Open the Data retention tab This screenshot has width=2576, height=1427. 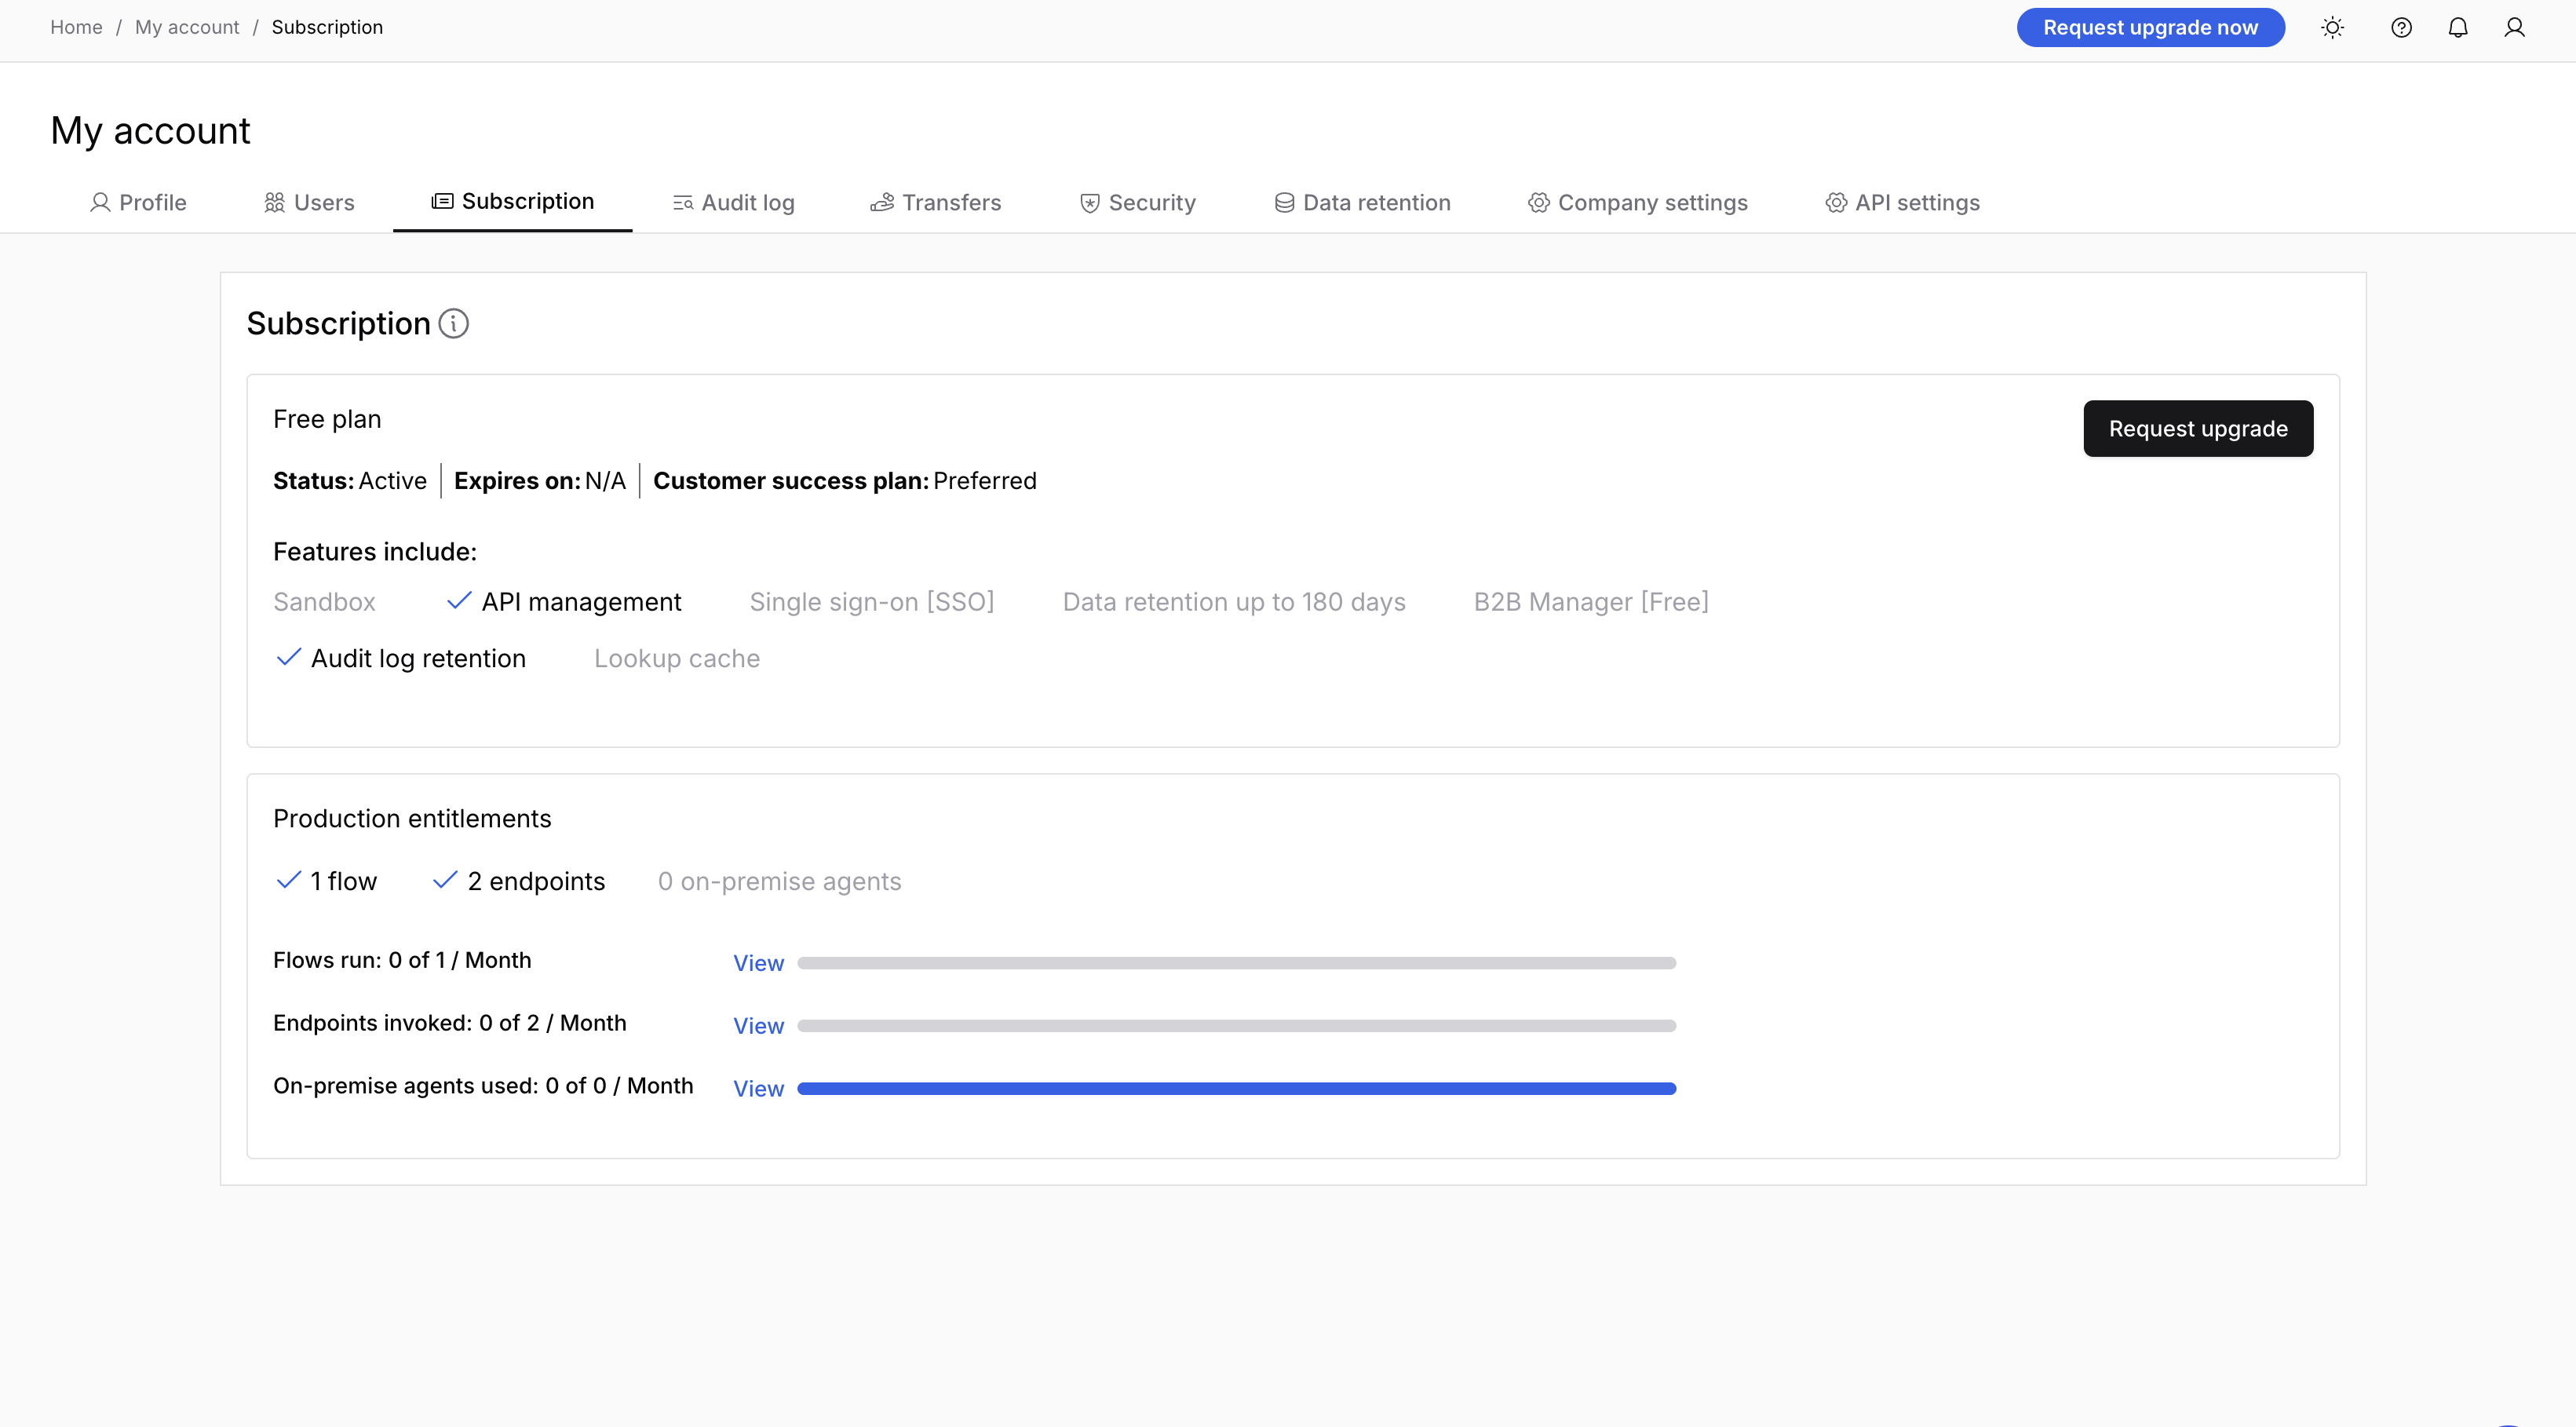coord(1362,203)
